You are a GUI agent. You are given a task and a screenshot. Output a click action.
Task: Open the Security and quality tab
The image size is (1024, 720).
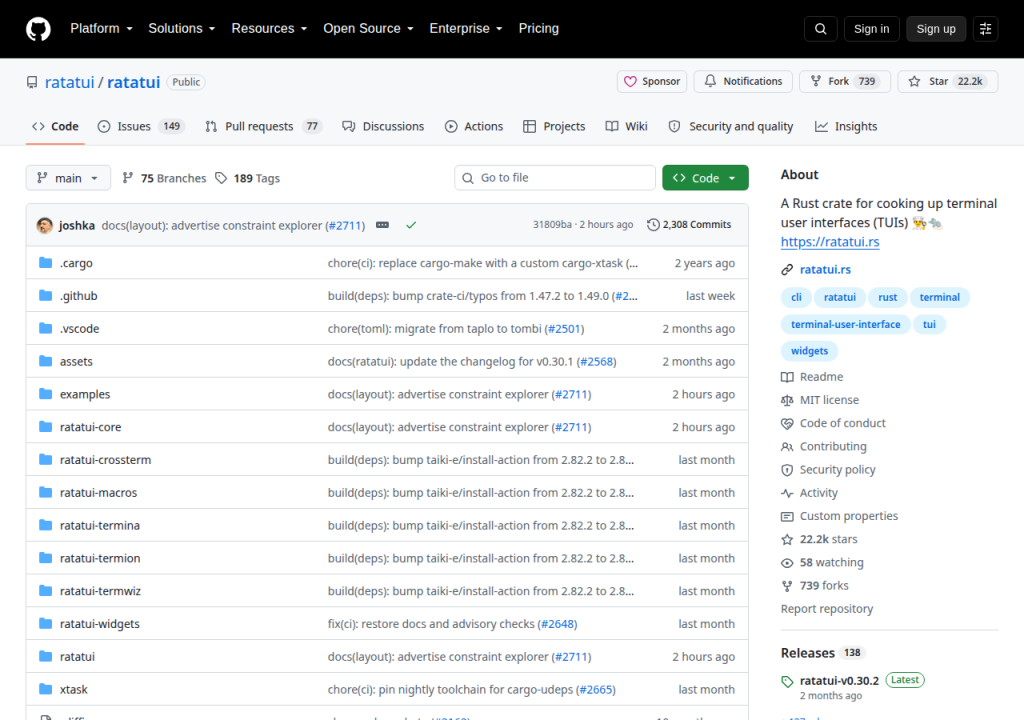tap(731, 126)
